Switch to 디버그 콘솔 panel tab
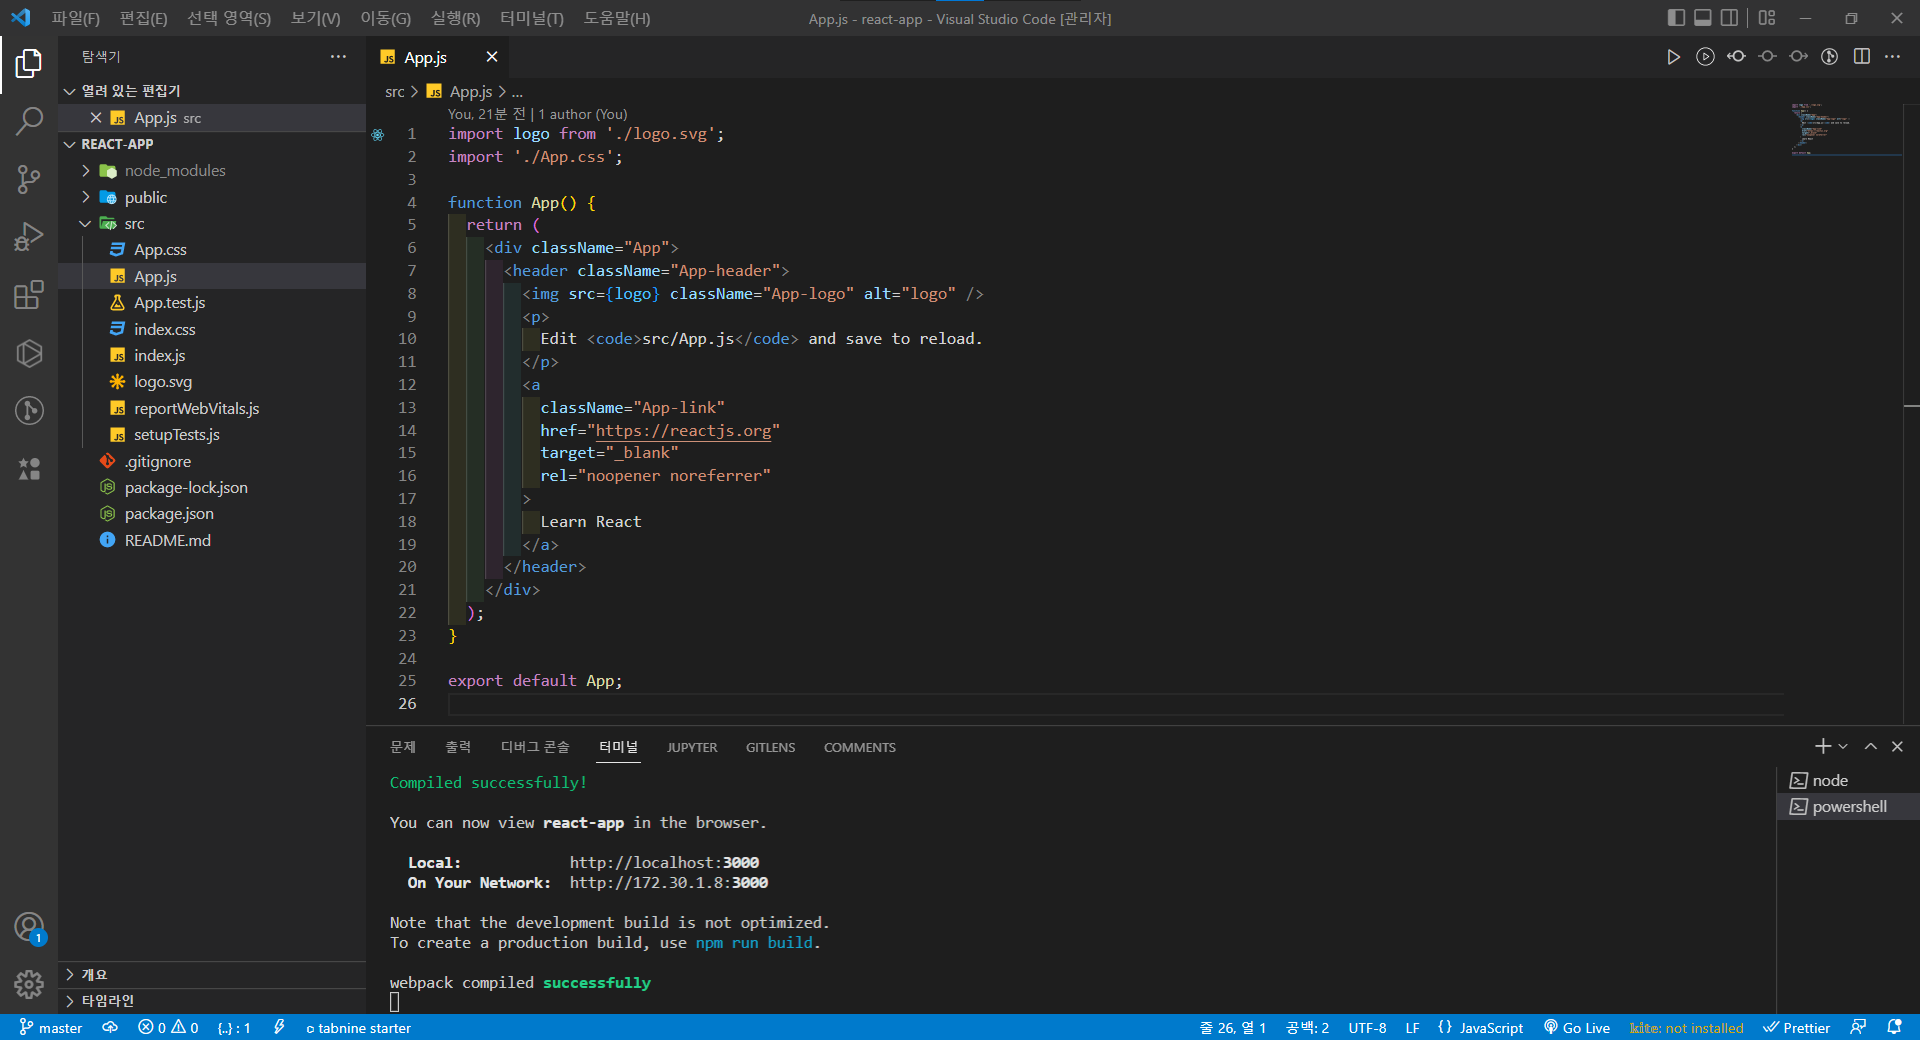The image size is (1920, 1040). 535,747
